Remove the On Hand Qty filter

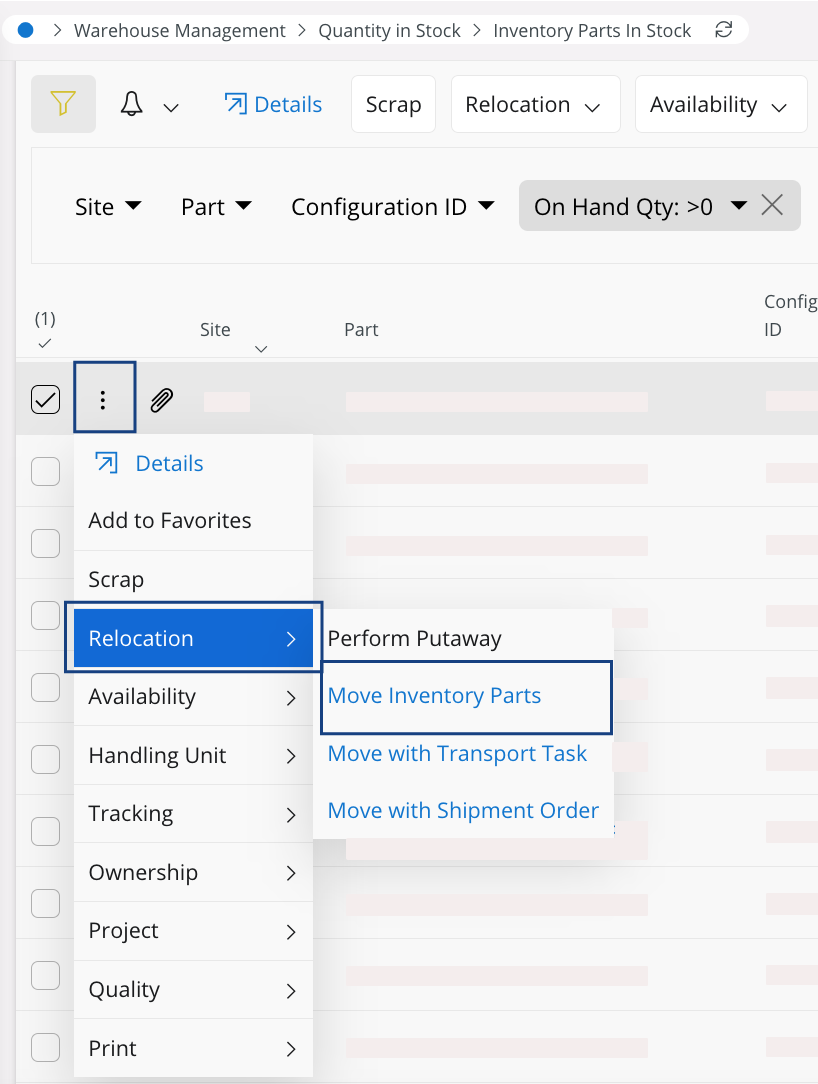click(772, 206)
